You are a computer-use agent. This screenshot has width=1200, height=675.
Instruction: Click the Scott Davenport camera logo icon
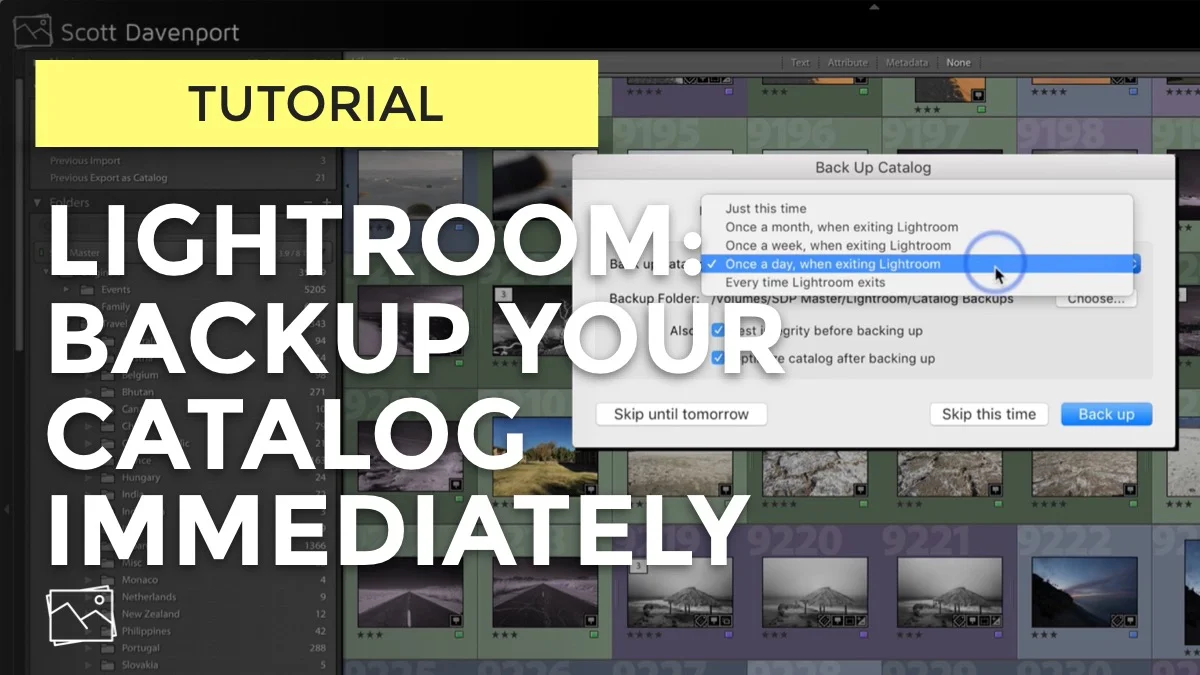31,31
